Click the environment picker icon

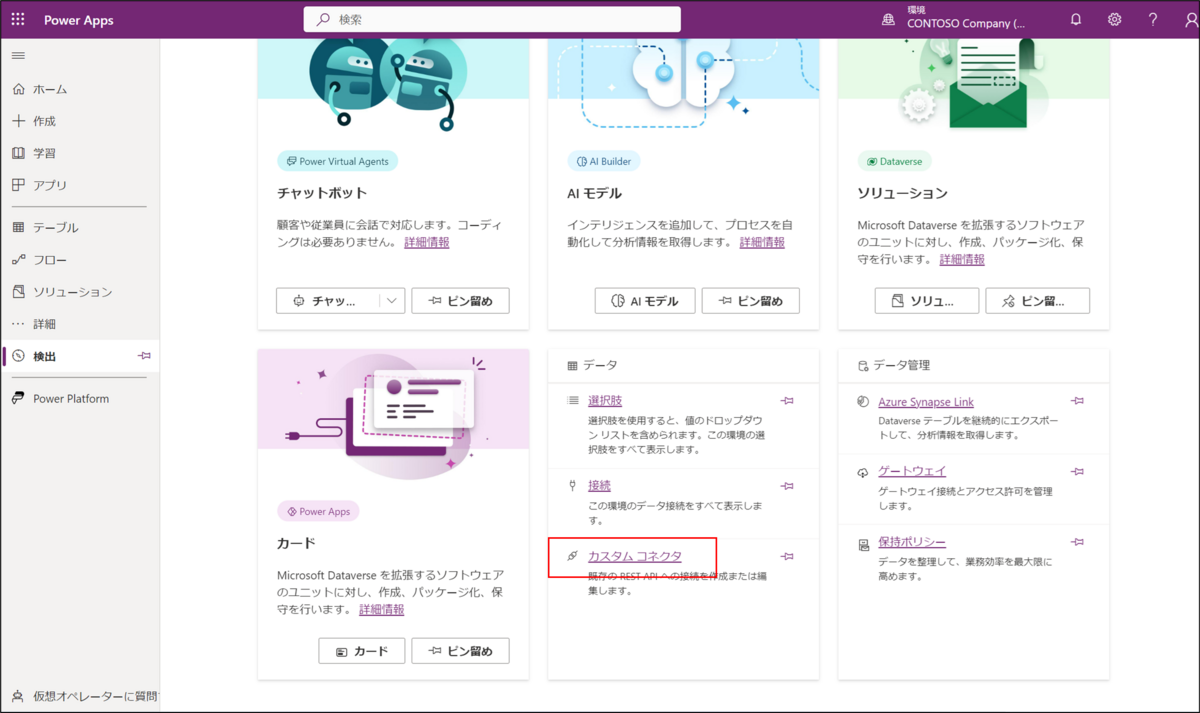[888, 20]
